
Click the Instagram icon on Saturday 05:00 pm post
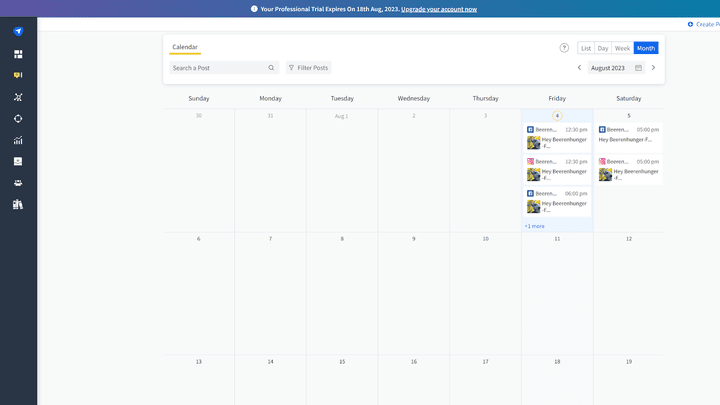pyautogui.click(x=602, y=162)
